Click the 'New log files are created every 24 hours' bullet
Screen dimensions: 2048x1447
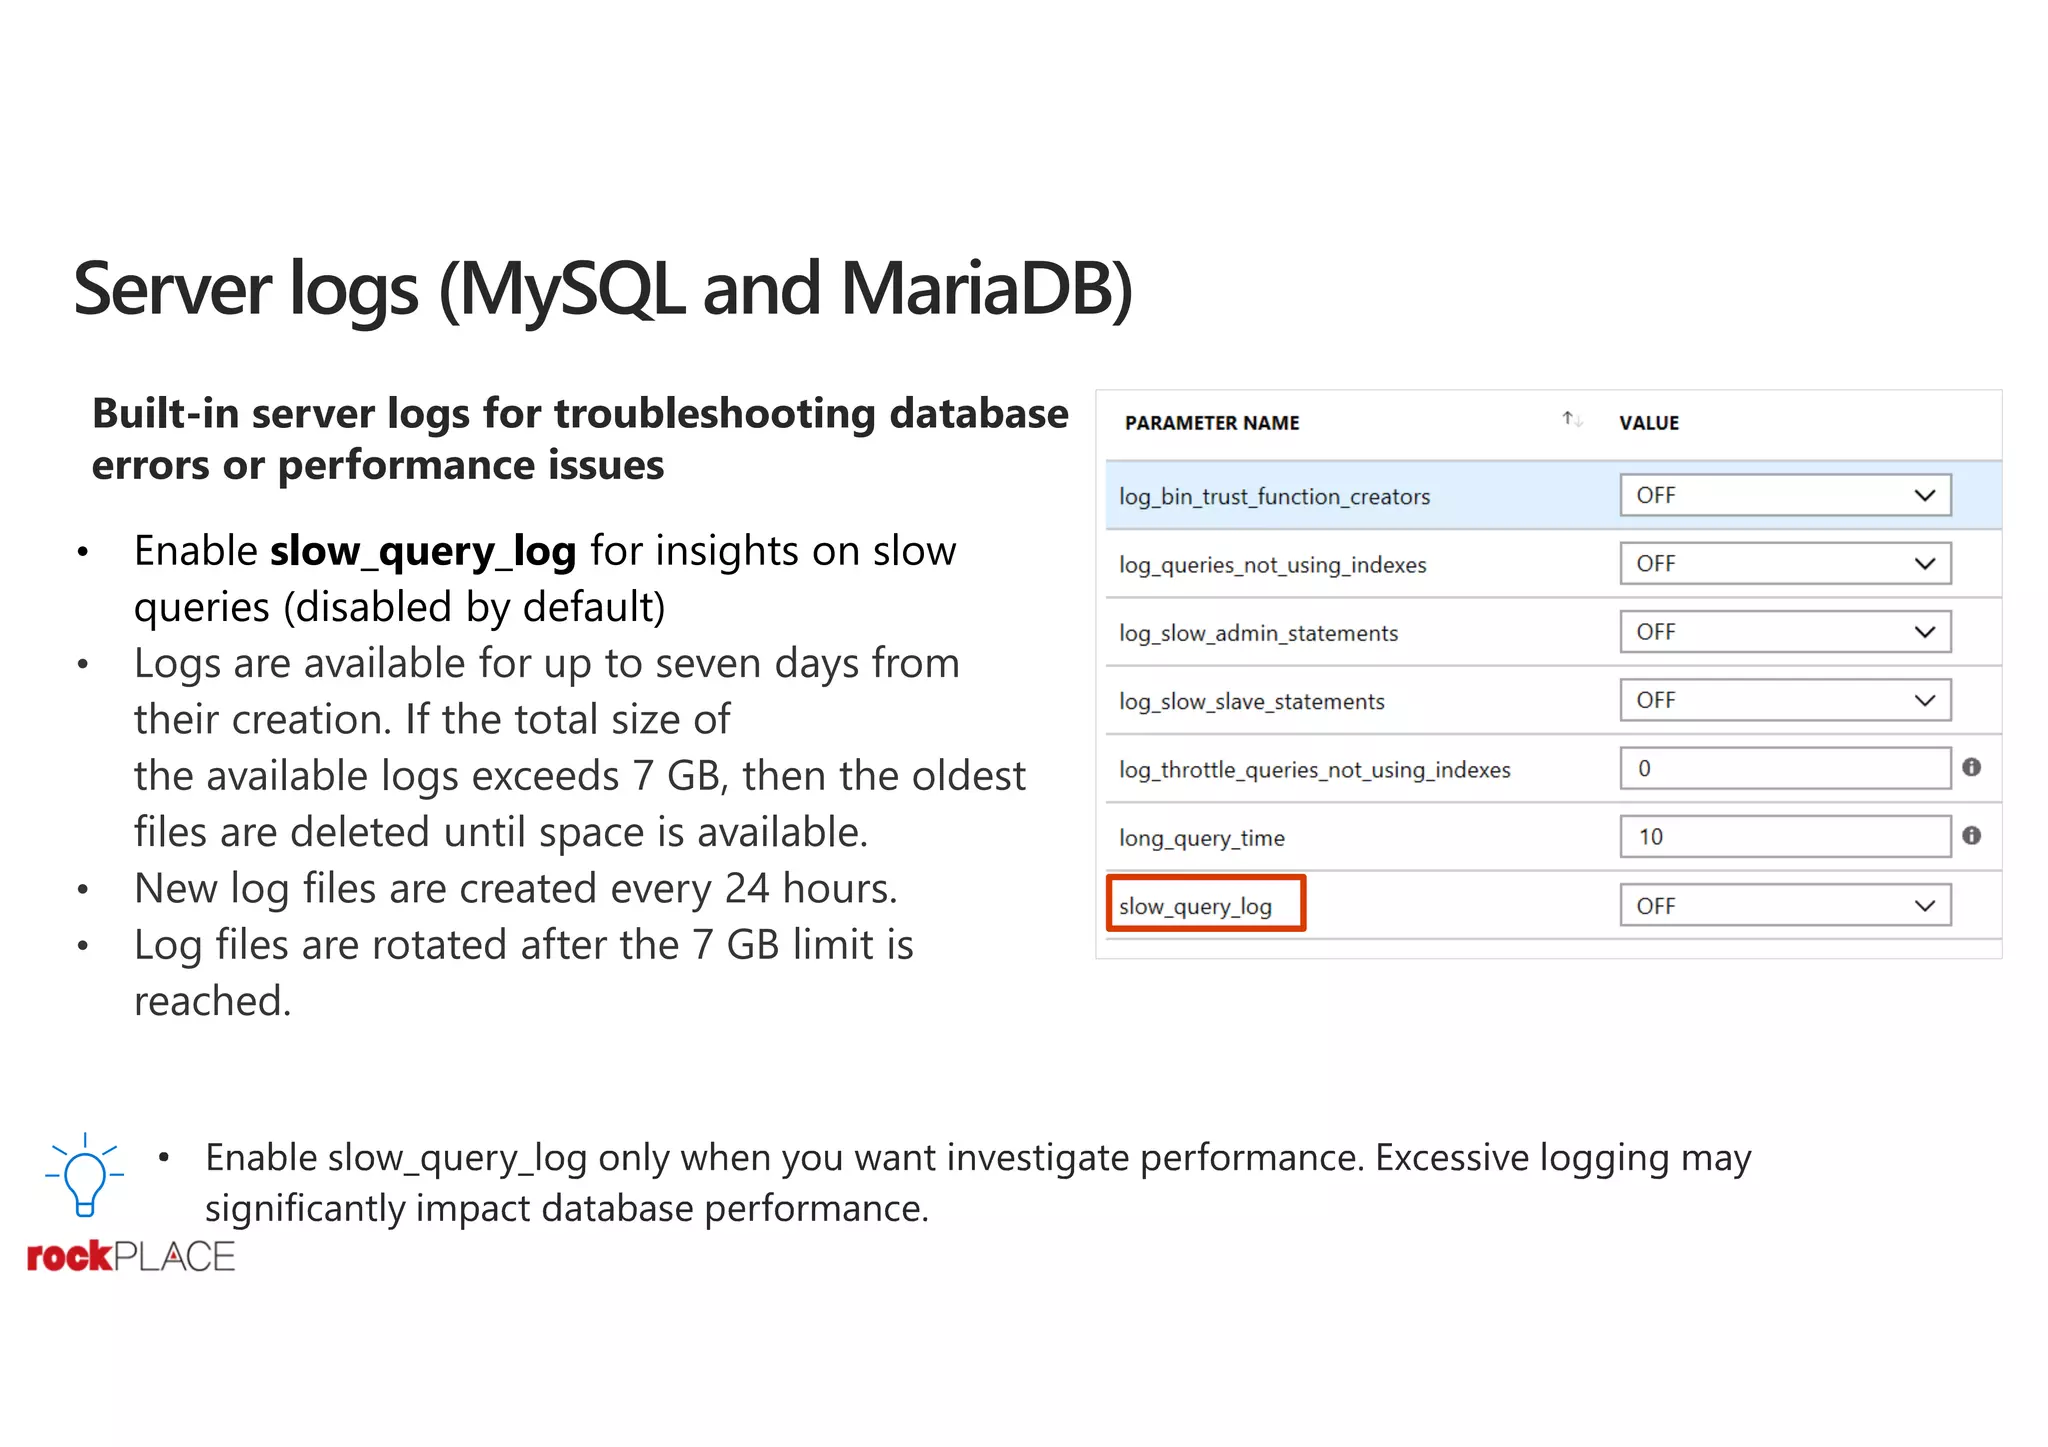coord(516,888)
